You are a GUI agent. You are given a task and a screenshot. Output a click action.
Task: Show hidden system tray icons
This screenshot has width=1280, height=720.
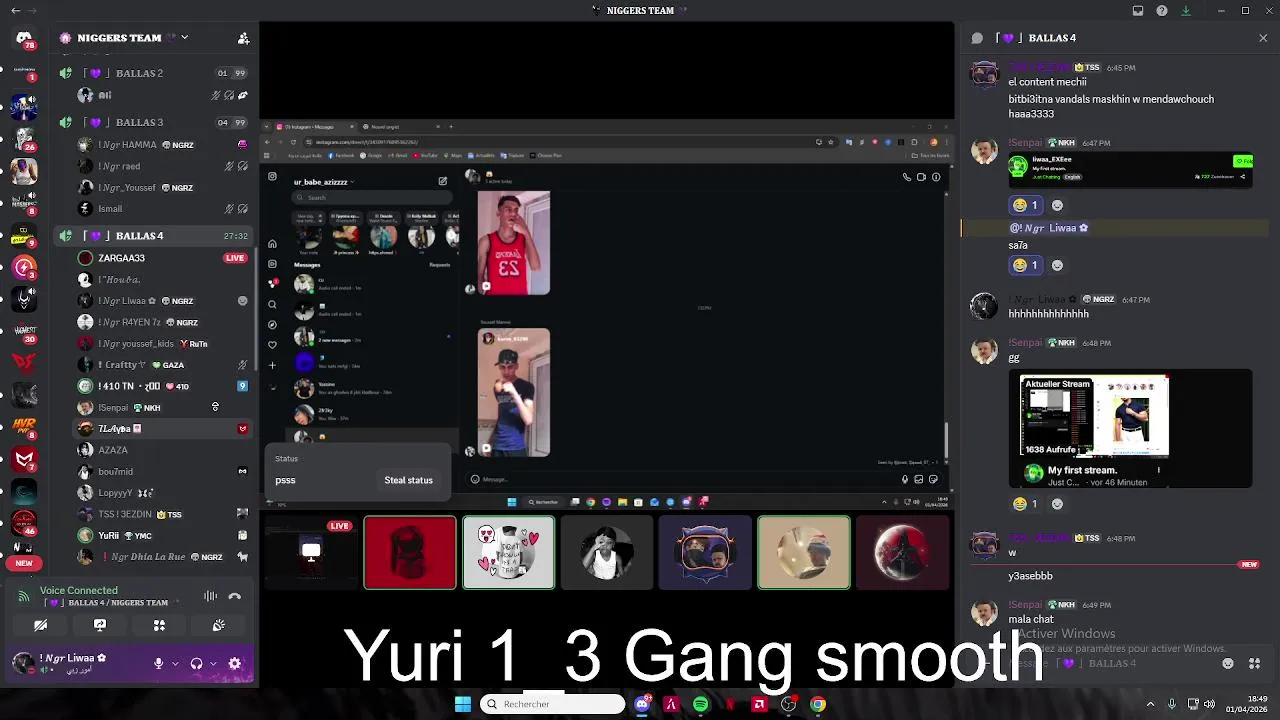tap(1150, 704)
